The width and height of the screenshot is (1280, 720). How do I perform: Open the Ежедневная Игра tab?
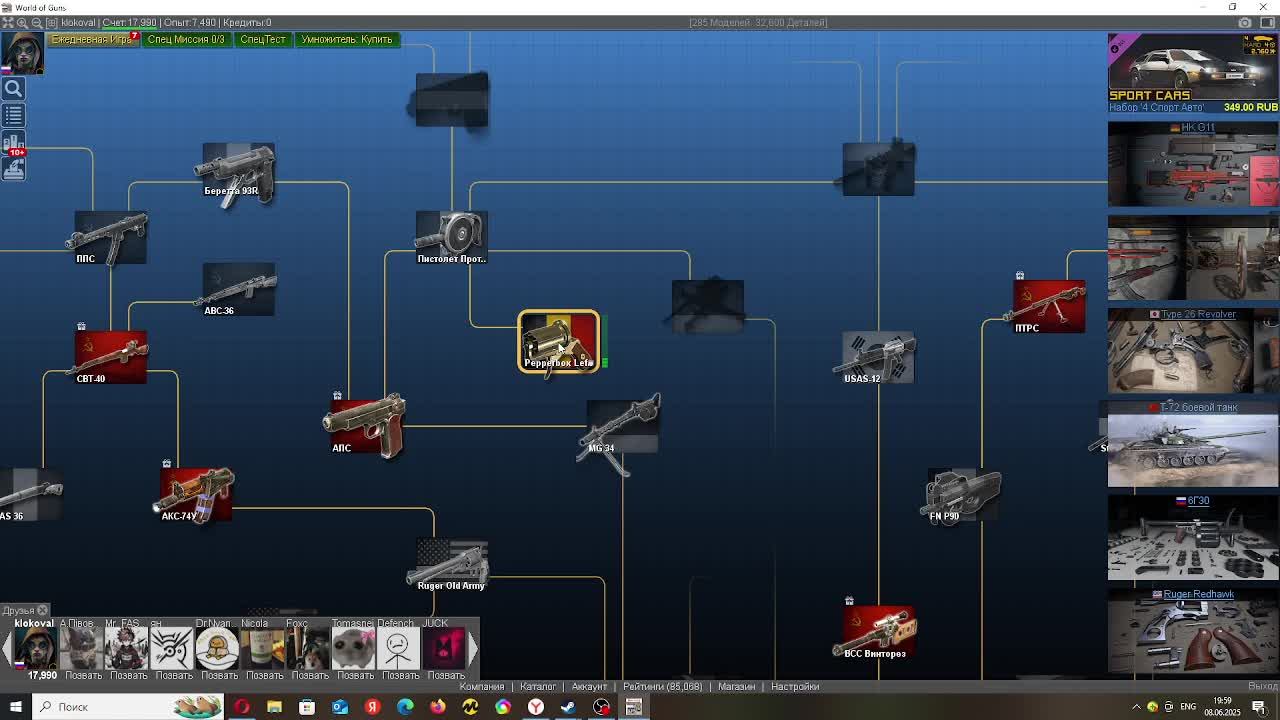[92, 39]
